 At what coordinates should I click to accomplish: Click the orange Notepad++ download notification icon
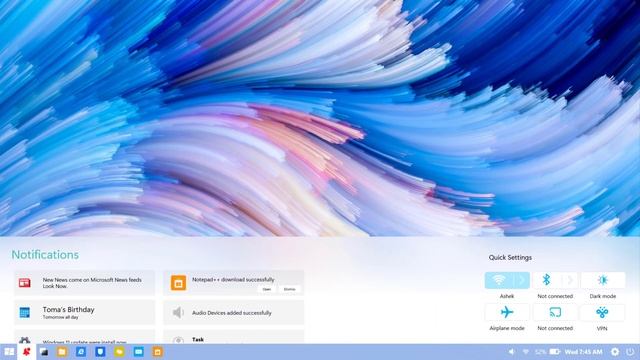point(178,283)
